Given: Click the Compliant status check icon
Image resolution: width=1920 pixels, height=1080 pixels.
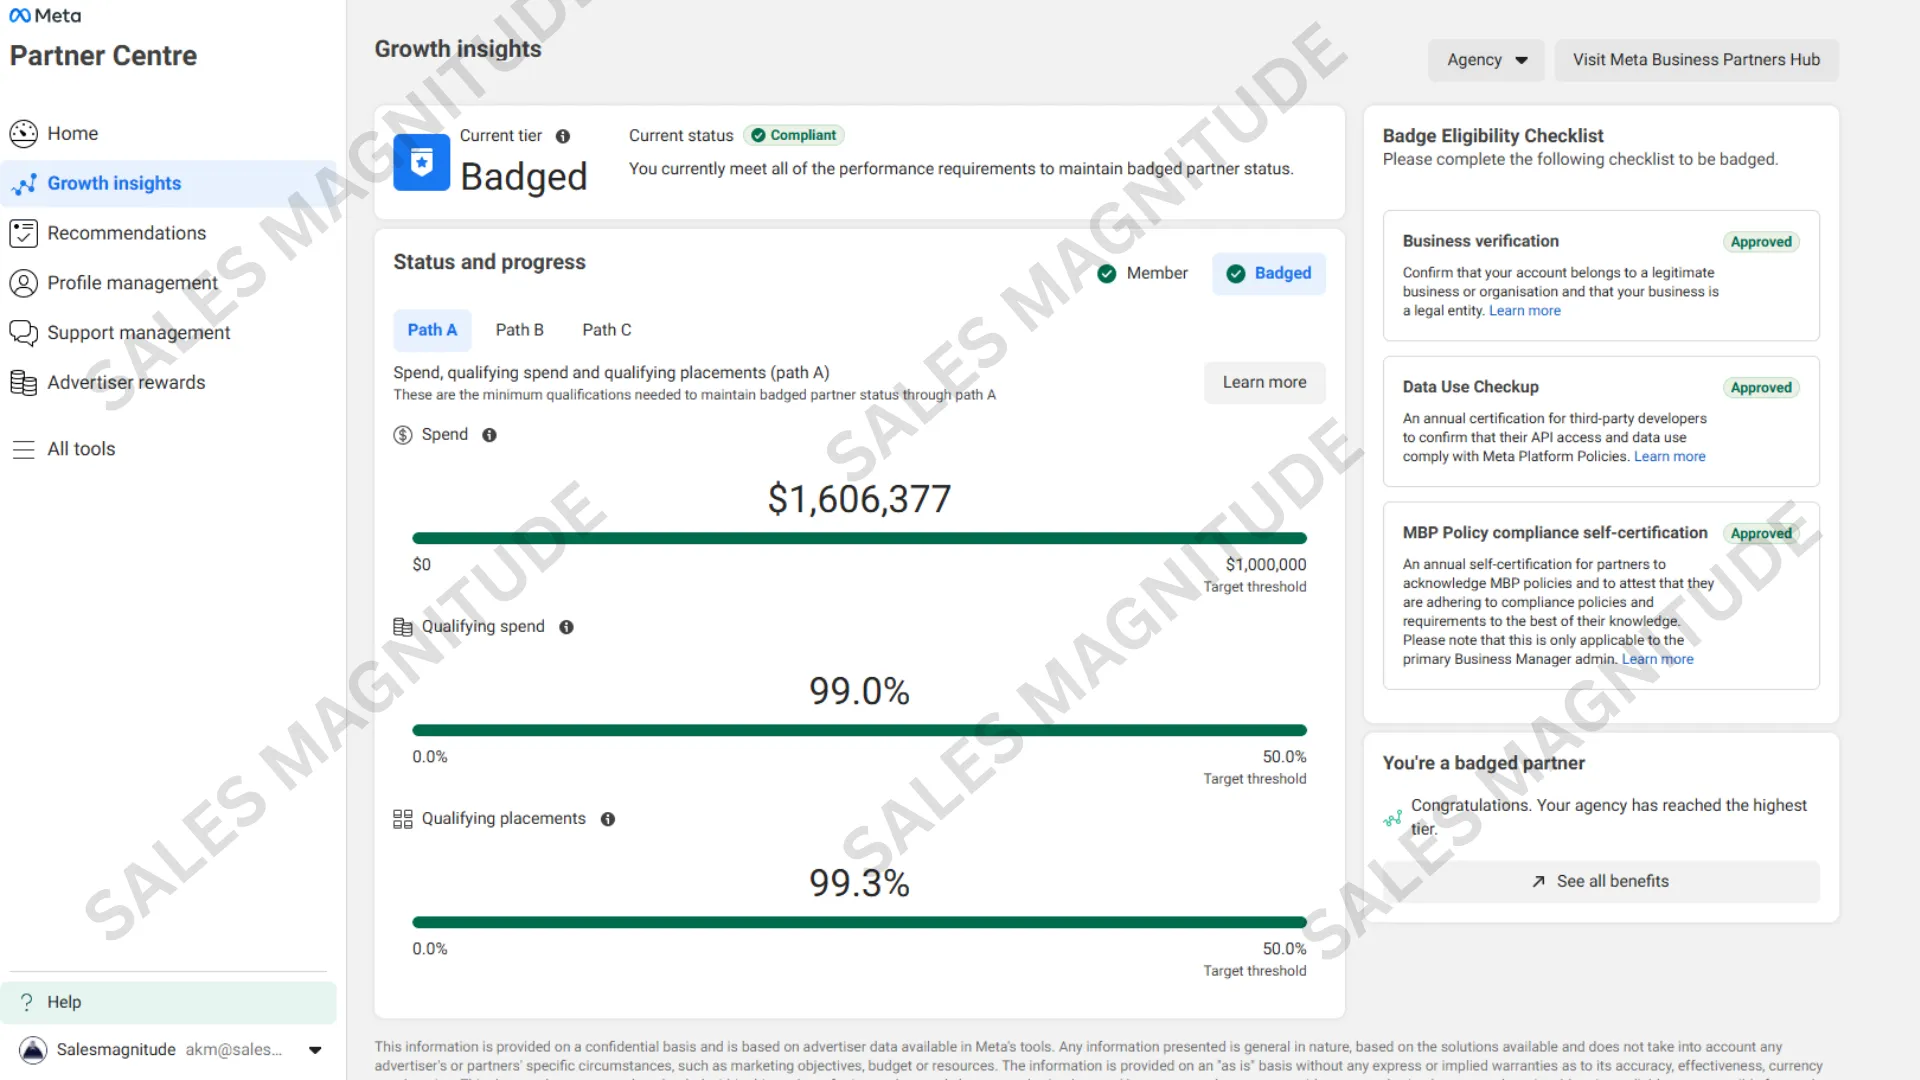Looking at the screenshot, I should point(758,136).
